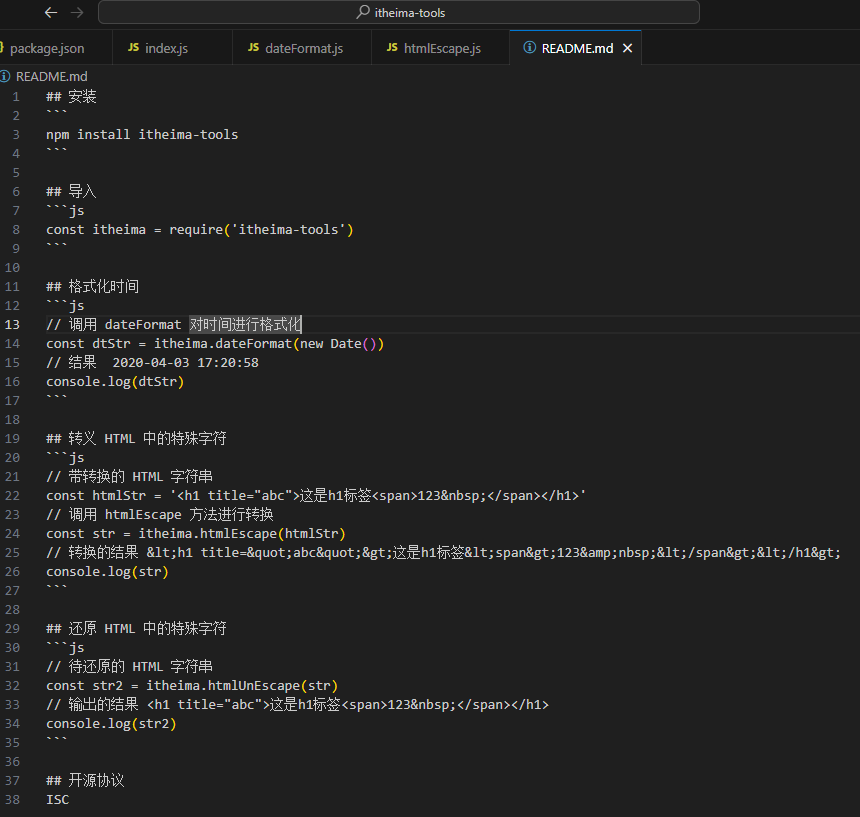
Task: Place cursor on the npm install itheima-tools line
Action: [x=140, y=134]
